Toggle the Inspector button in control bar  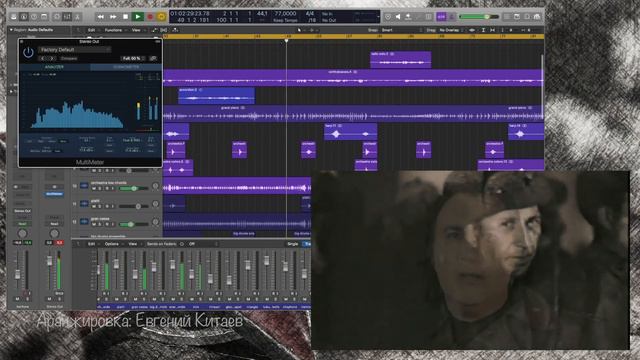[x=24, y=17]
